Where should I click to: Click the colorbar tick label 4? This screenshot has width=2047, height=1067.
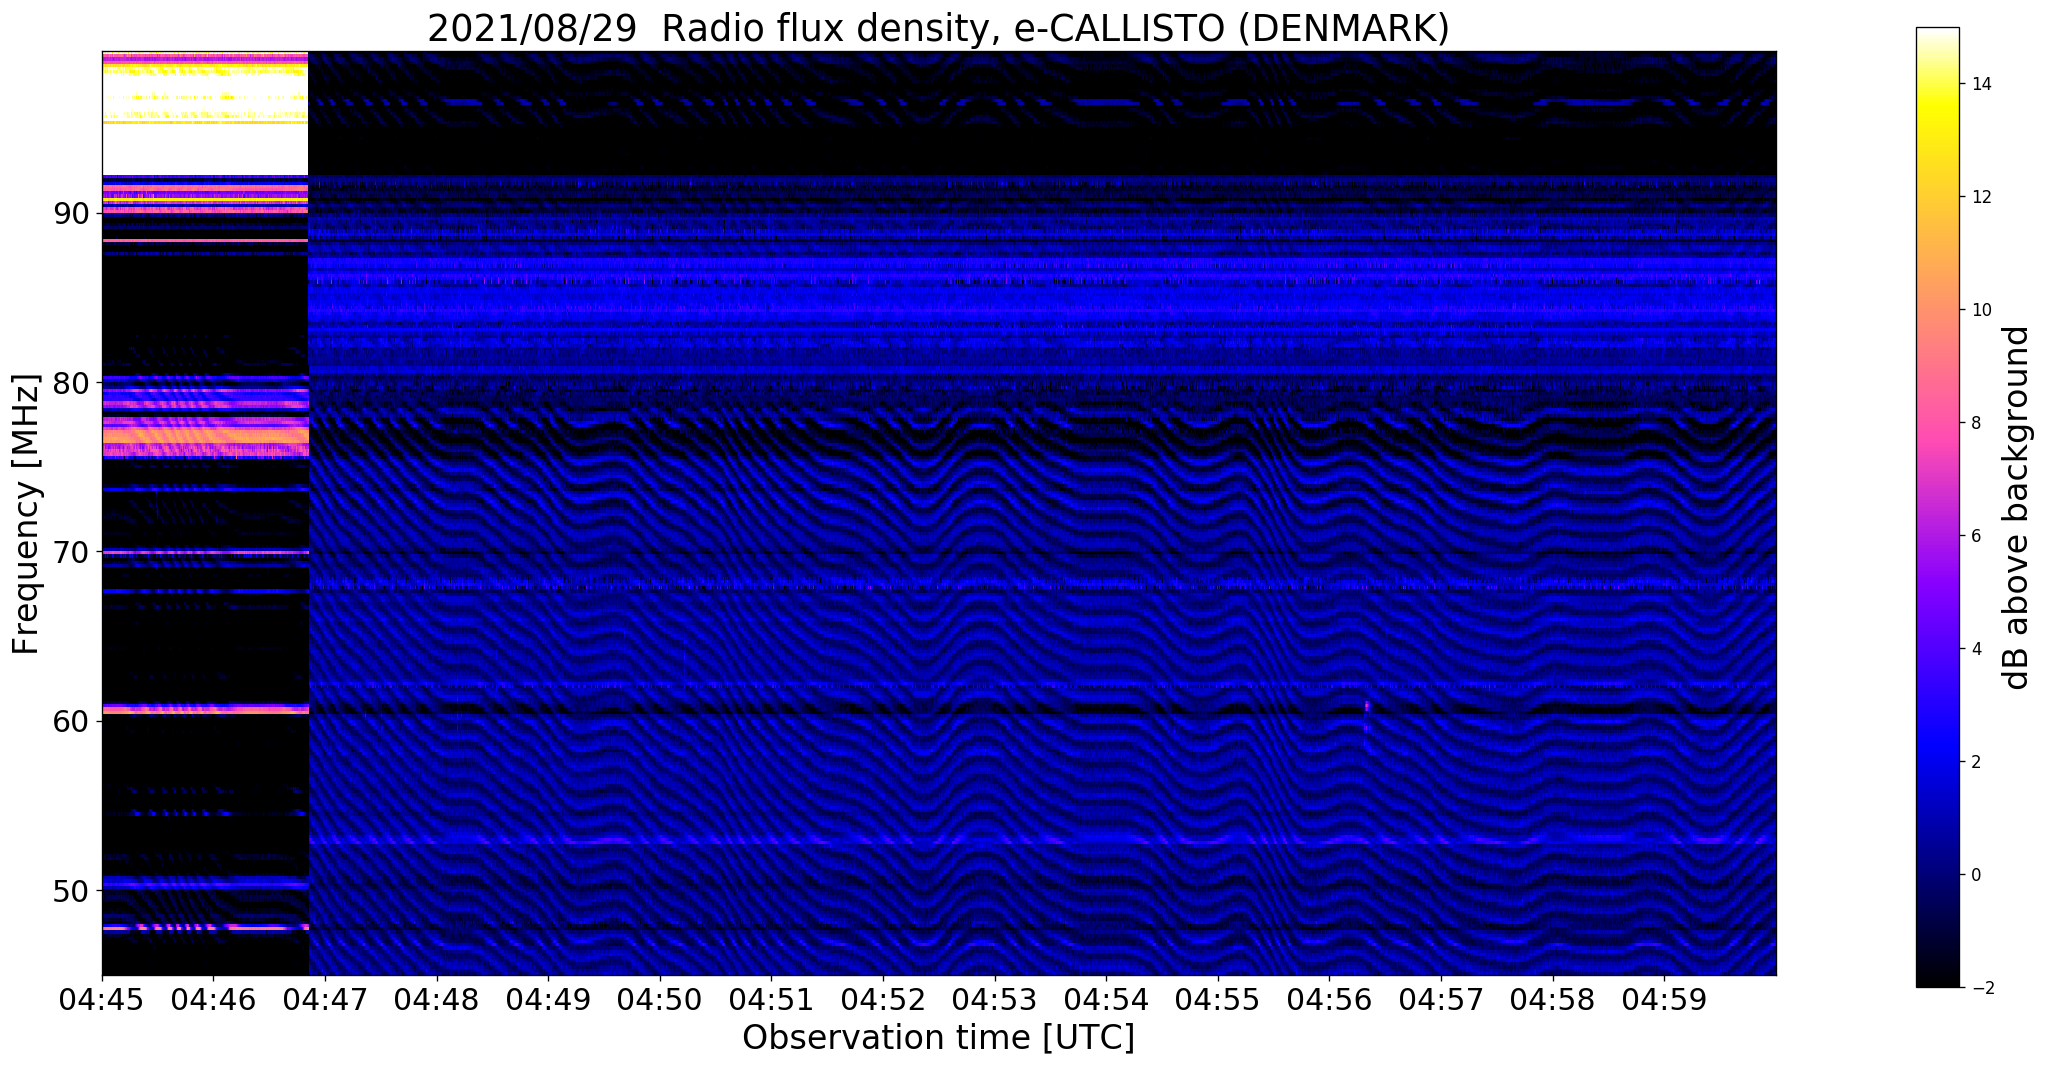click(1974, 649)
